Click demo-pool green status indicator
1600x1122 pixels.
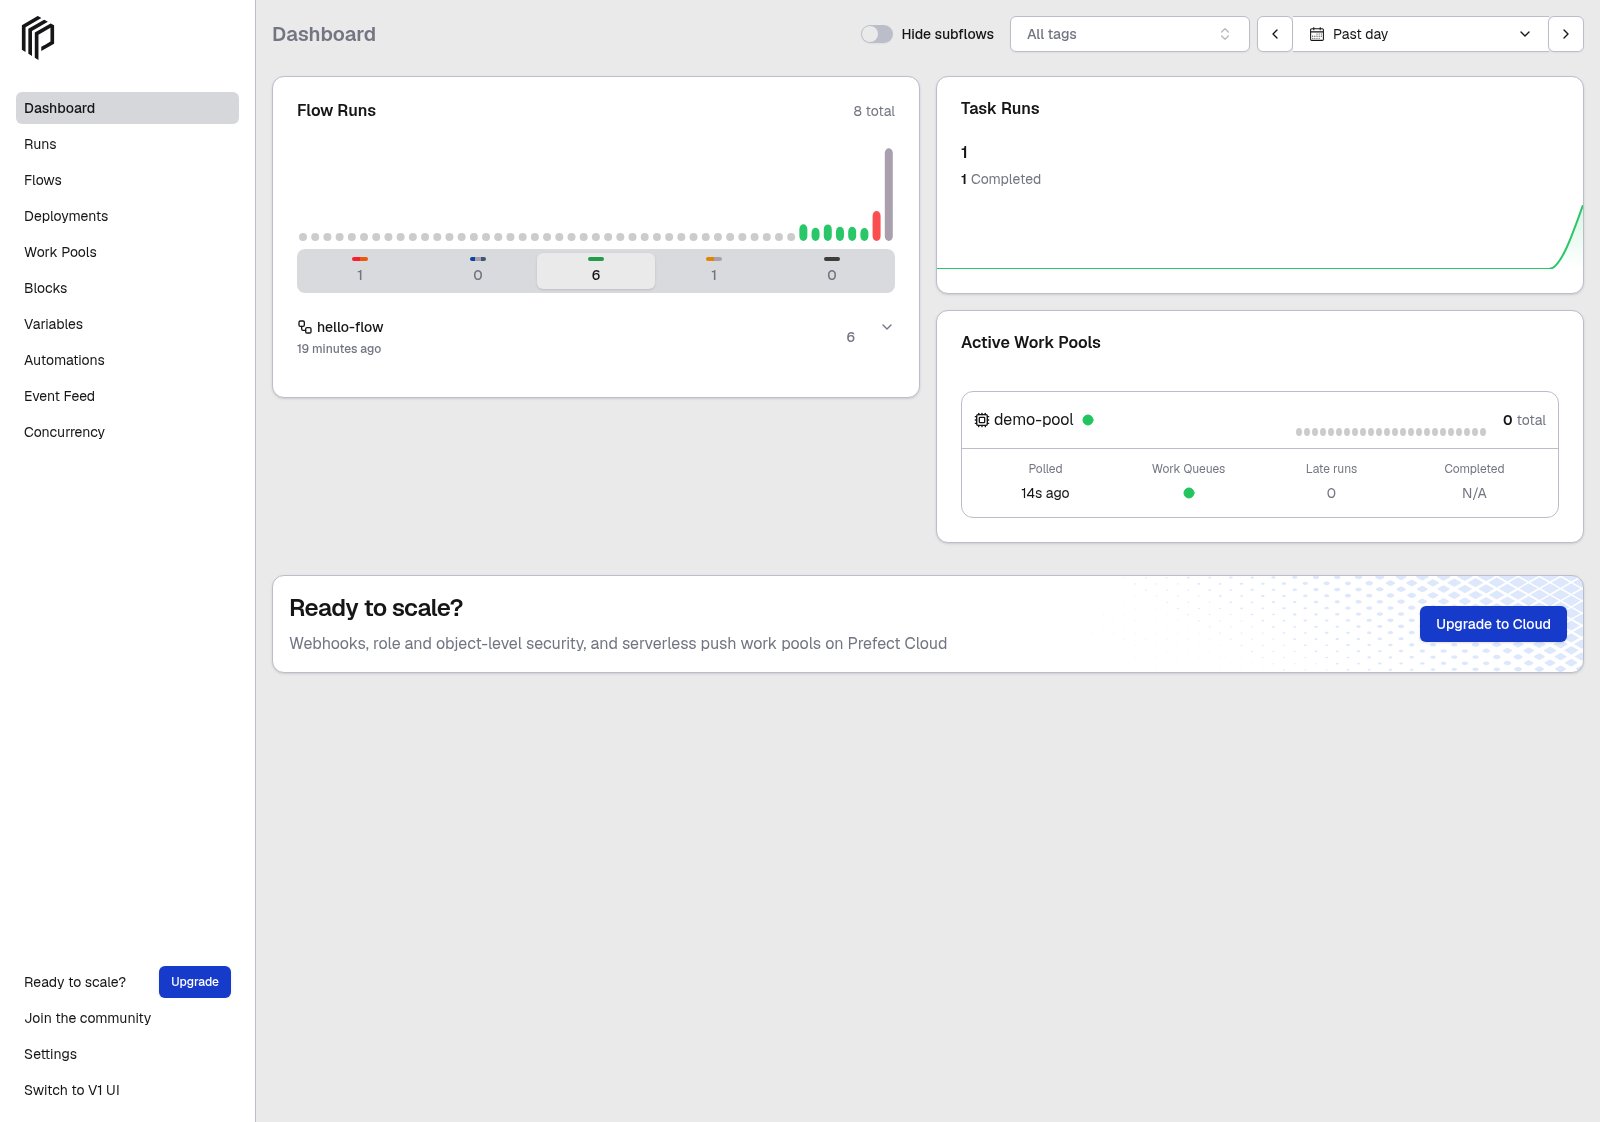click(x=1088, y=420)
